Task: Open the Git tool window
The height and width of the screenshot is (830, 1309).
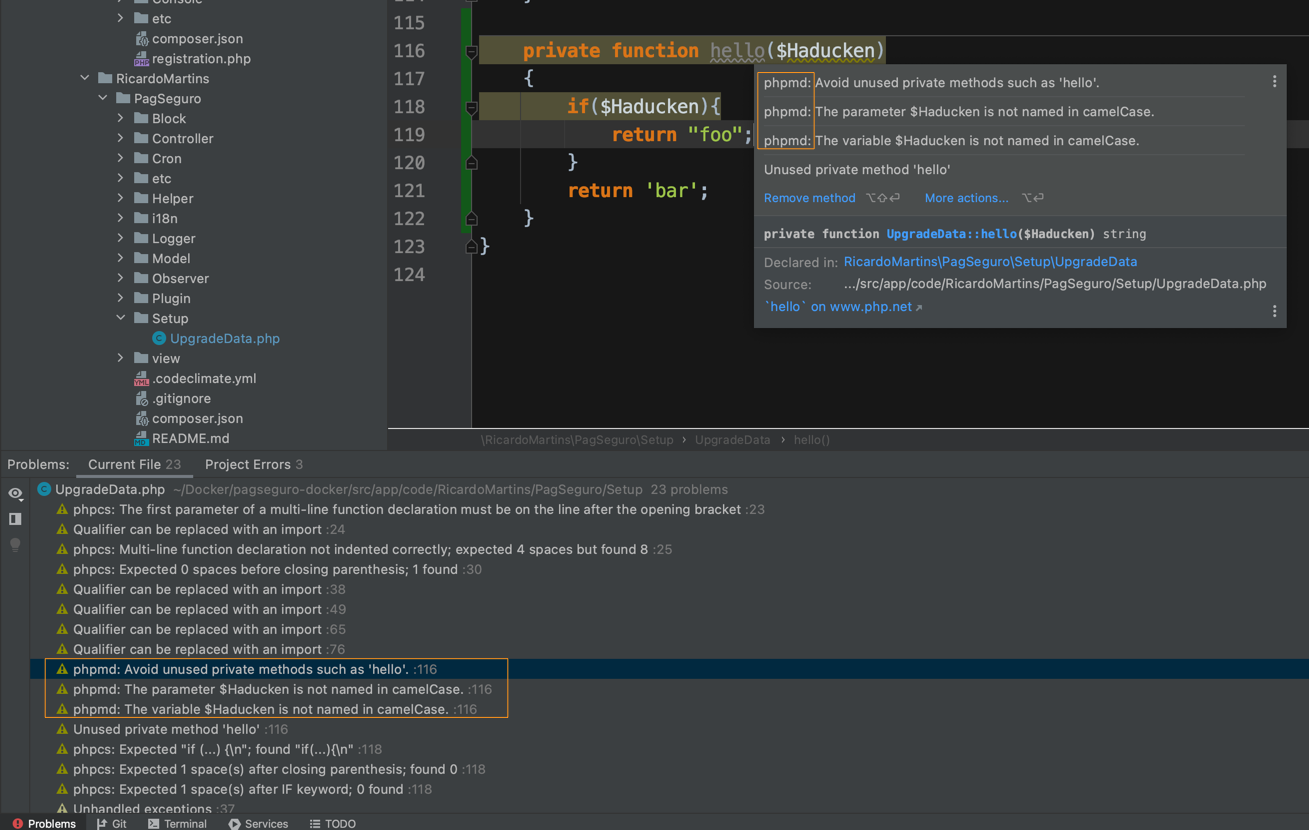Action: (112, 823)
